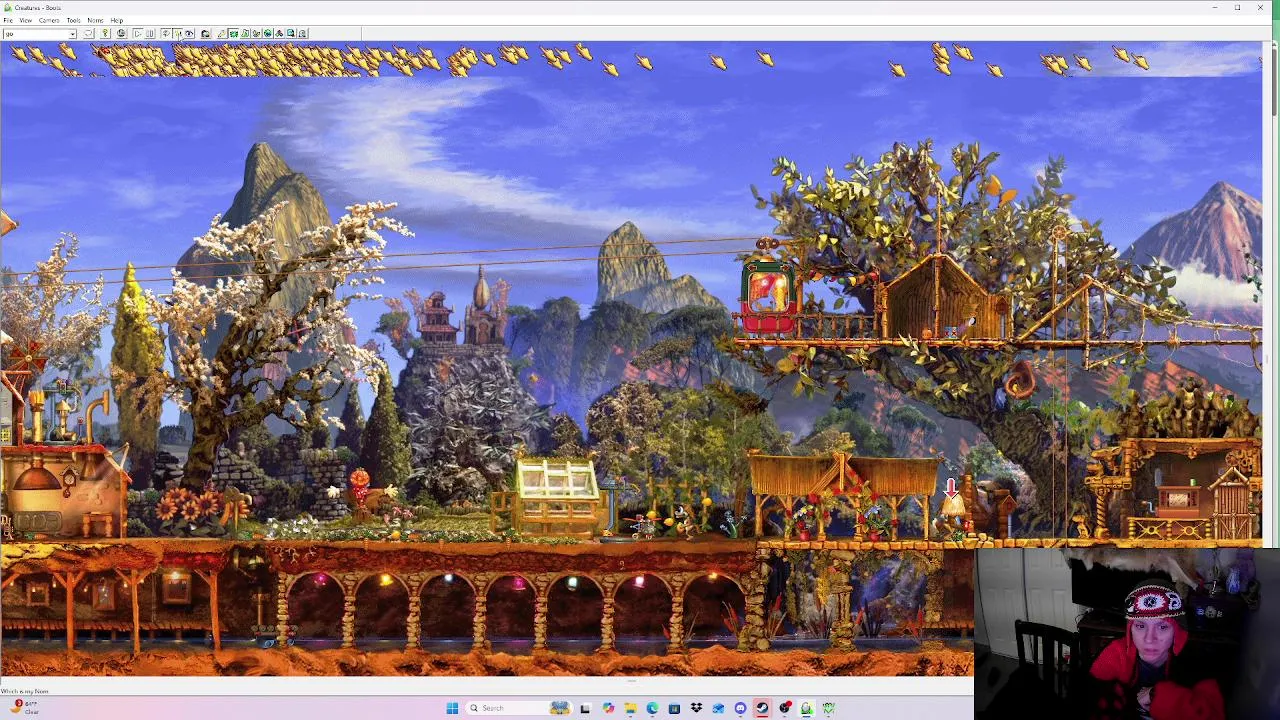Open Copilot from the taskbar

608,708
